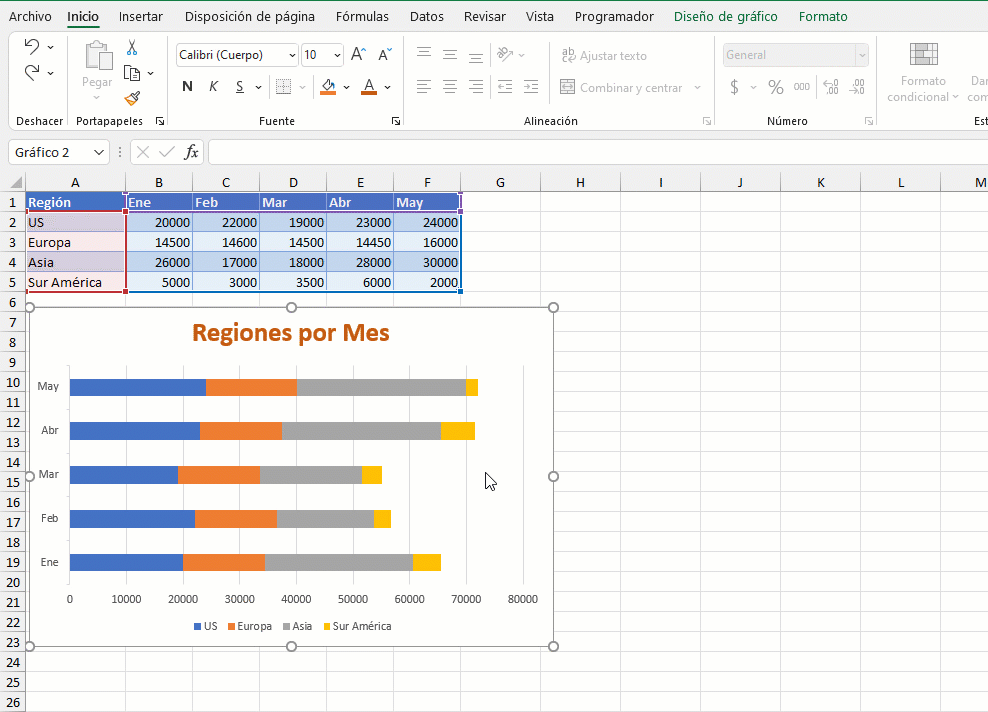Viewport: 988px width, 712px height.
Task: Switch to the Fórmulas tab
Action: click(362, 17)
